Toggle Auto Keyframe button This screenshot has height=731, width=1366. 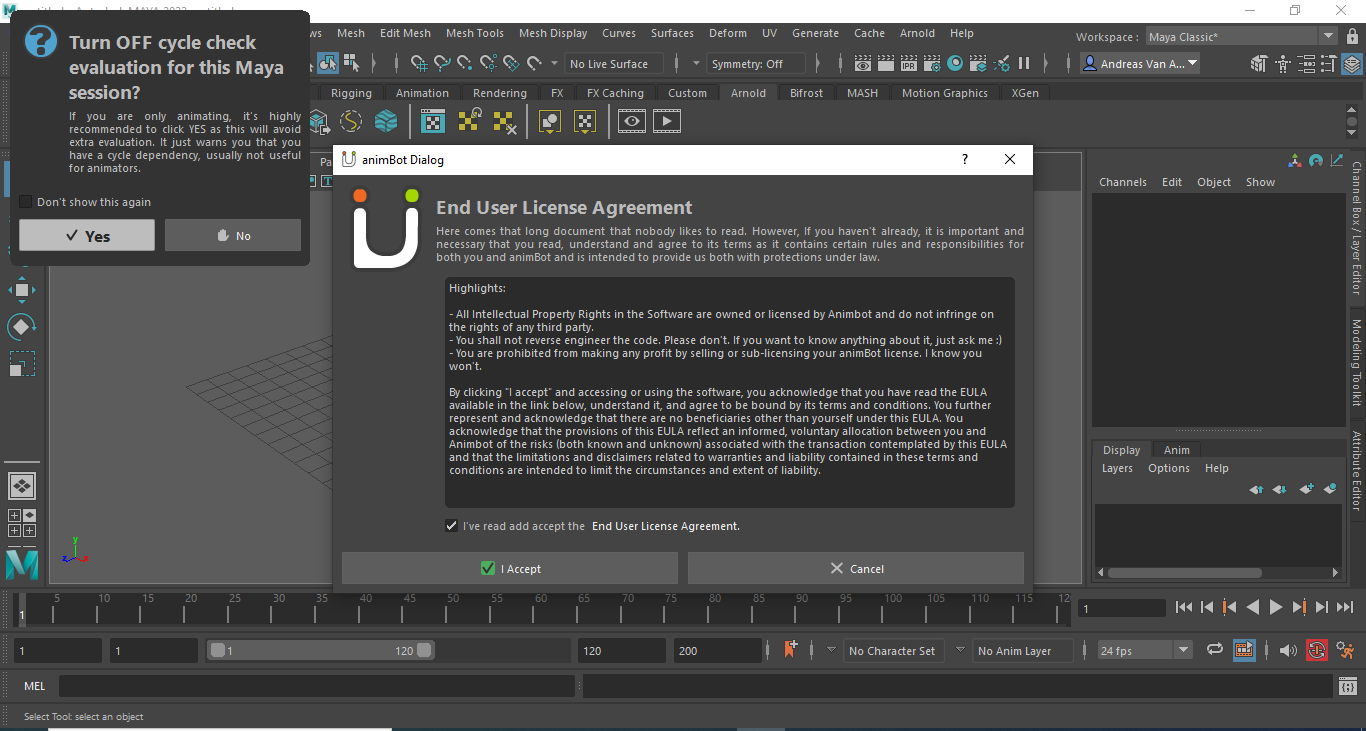tap(1317, 650)
